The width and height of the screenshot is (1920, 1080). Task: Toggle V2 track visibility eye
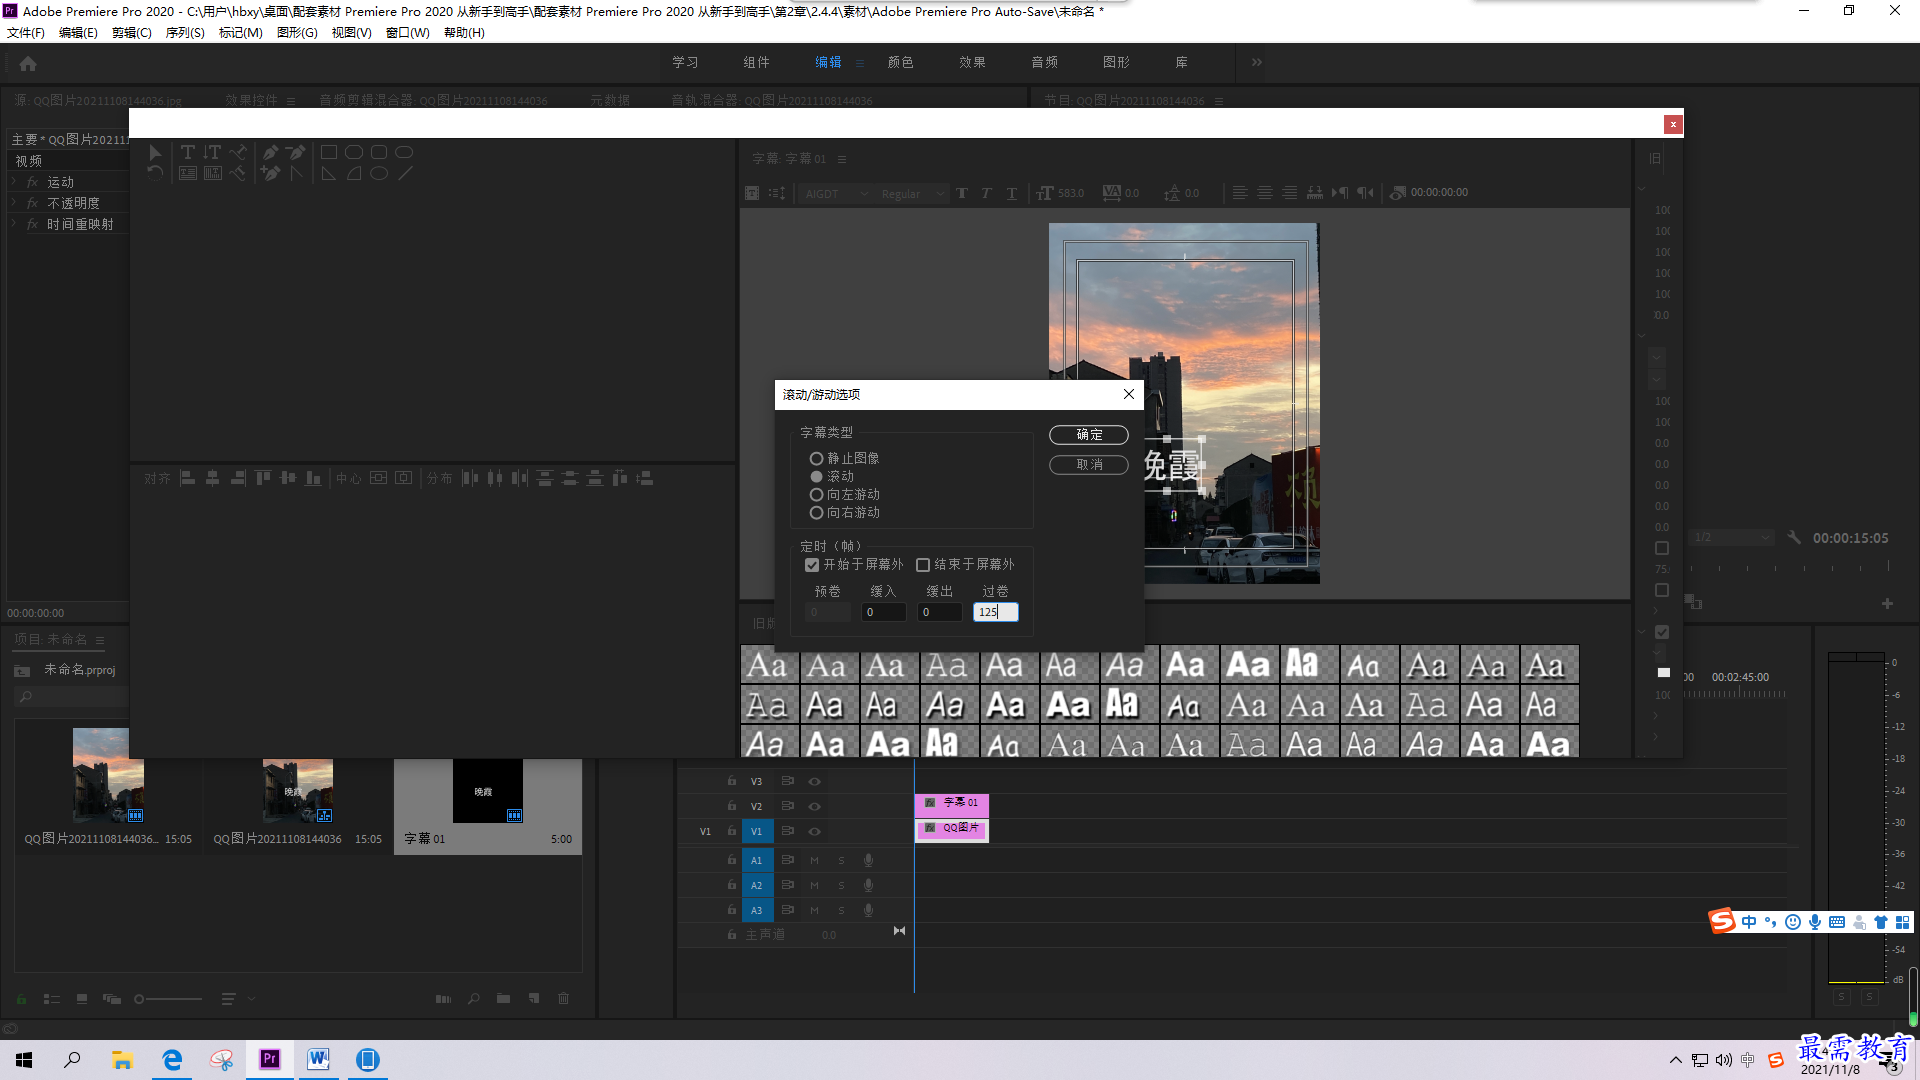pos(814,806)
